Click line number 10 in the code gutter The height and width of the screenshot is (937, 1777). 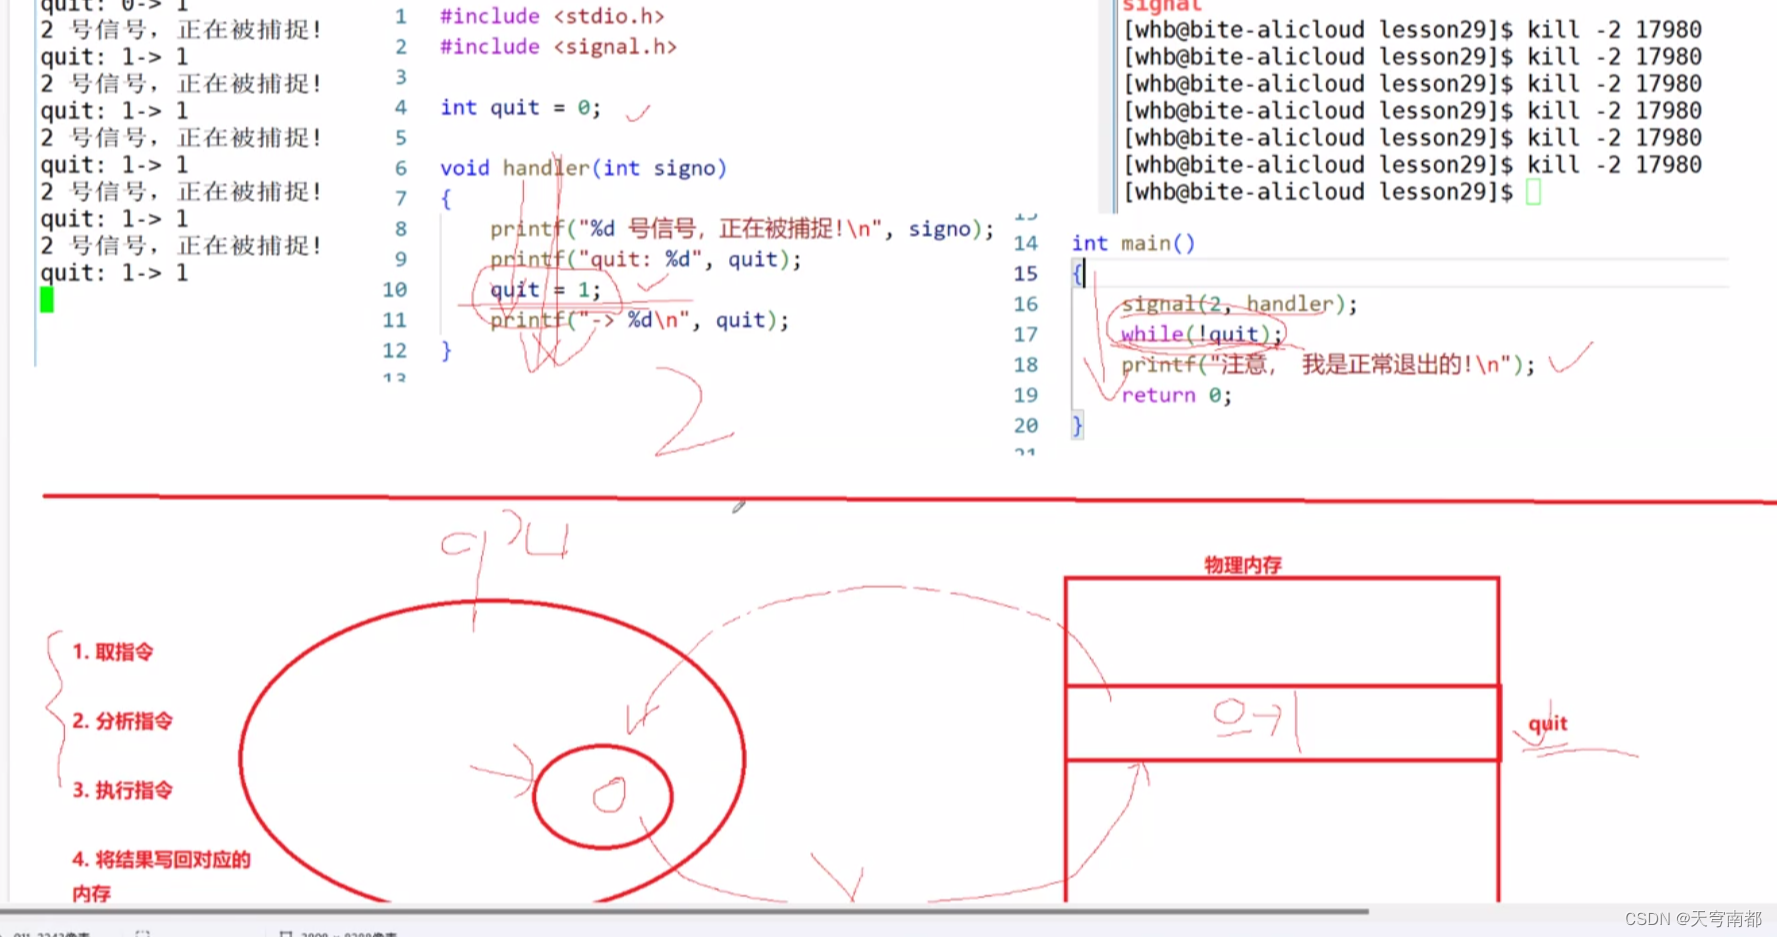pyautogui.click(x=395, y=290)
